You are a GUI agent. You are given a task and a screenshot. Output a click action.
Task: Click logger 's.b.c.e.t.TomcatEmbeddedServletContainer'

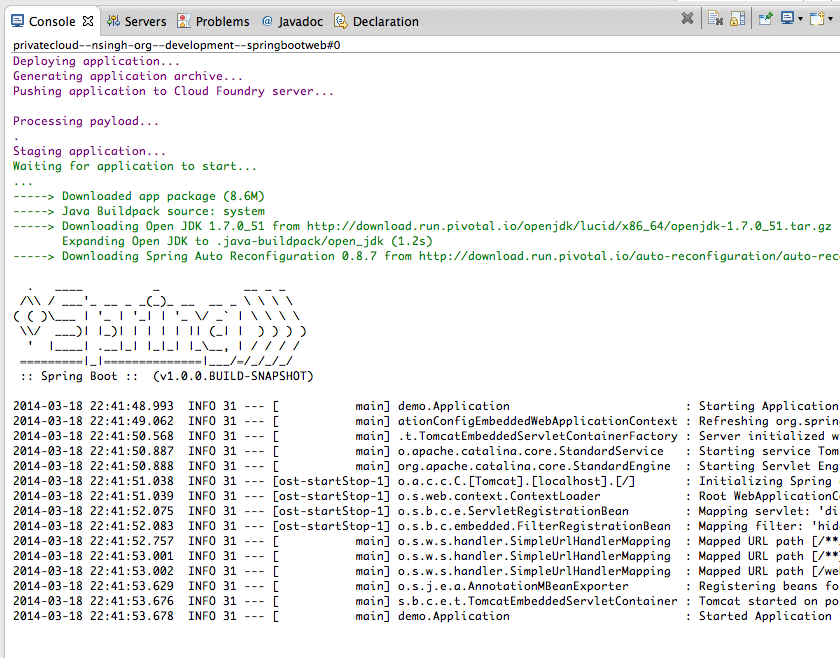point(537,601)
